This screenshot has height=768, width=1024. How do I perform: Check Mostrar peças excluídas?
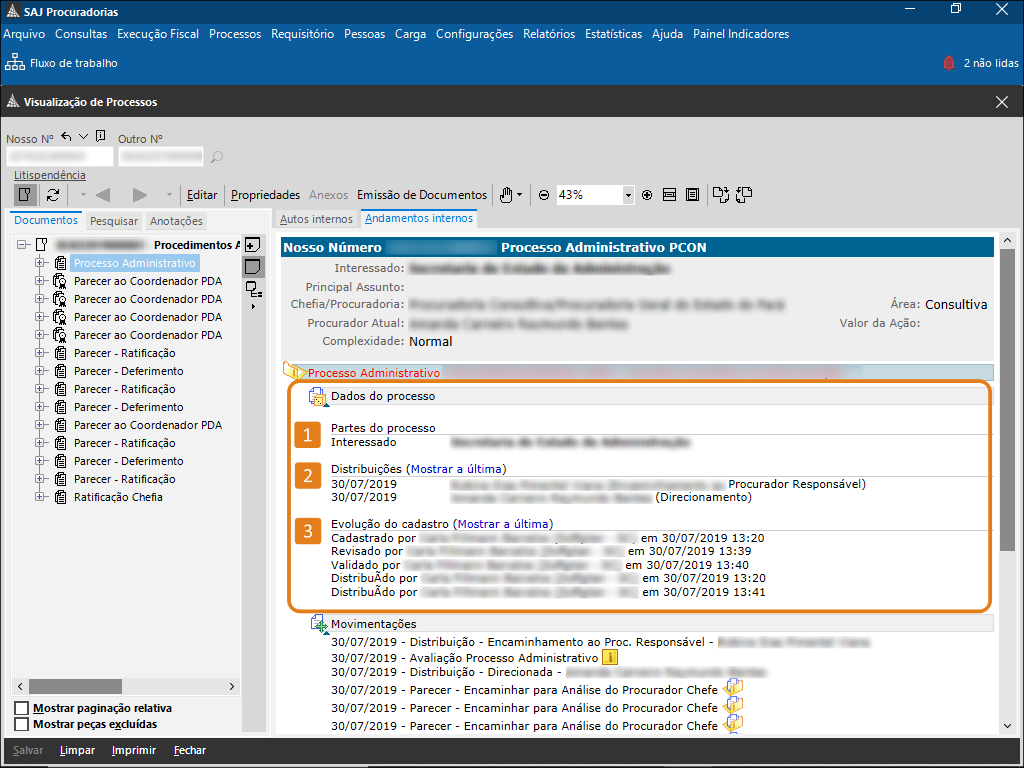tap(22, 724)
